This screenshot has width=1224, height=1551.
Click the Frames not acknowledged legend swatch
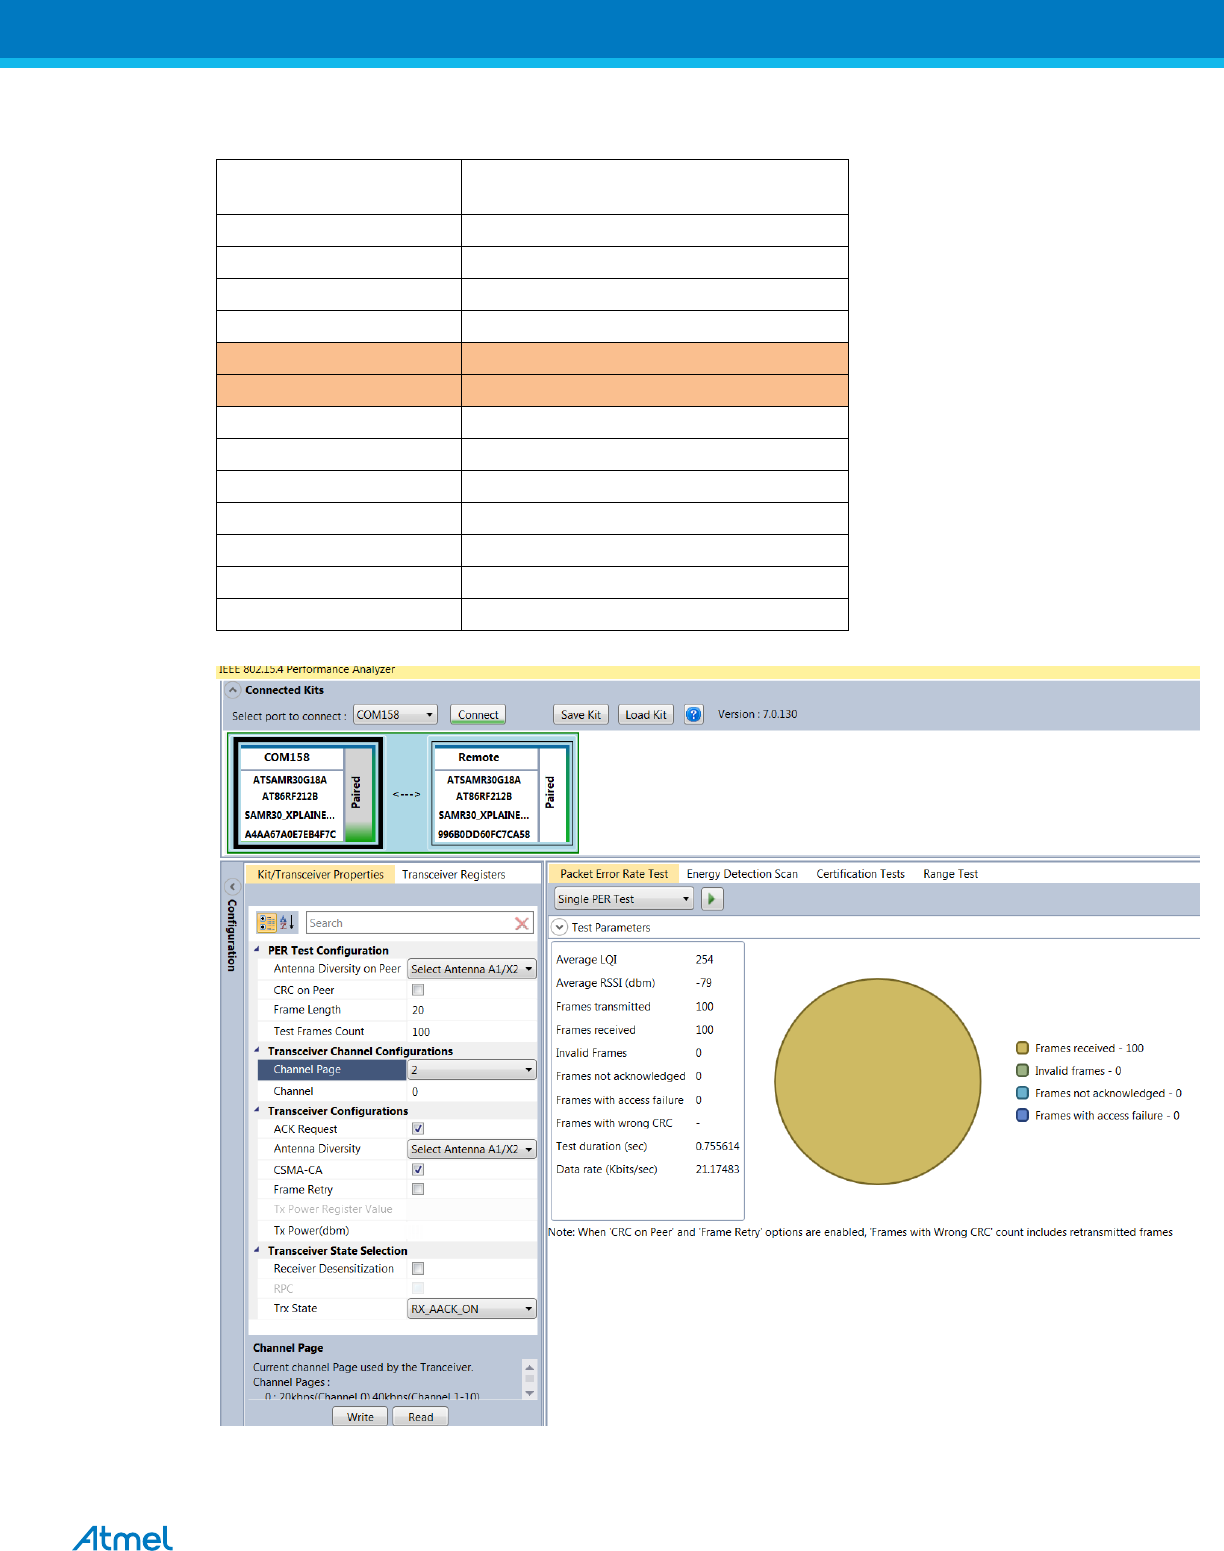[x=1022, y=1093]
